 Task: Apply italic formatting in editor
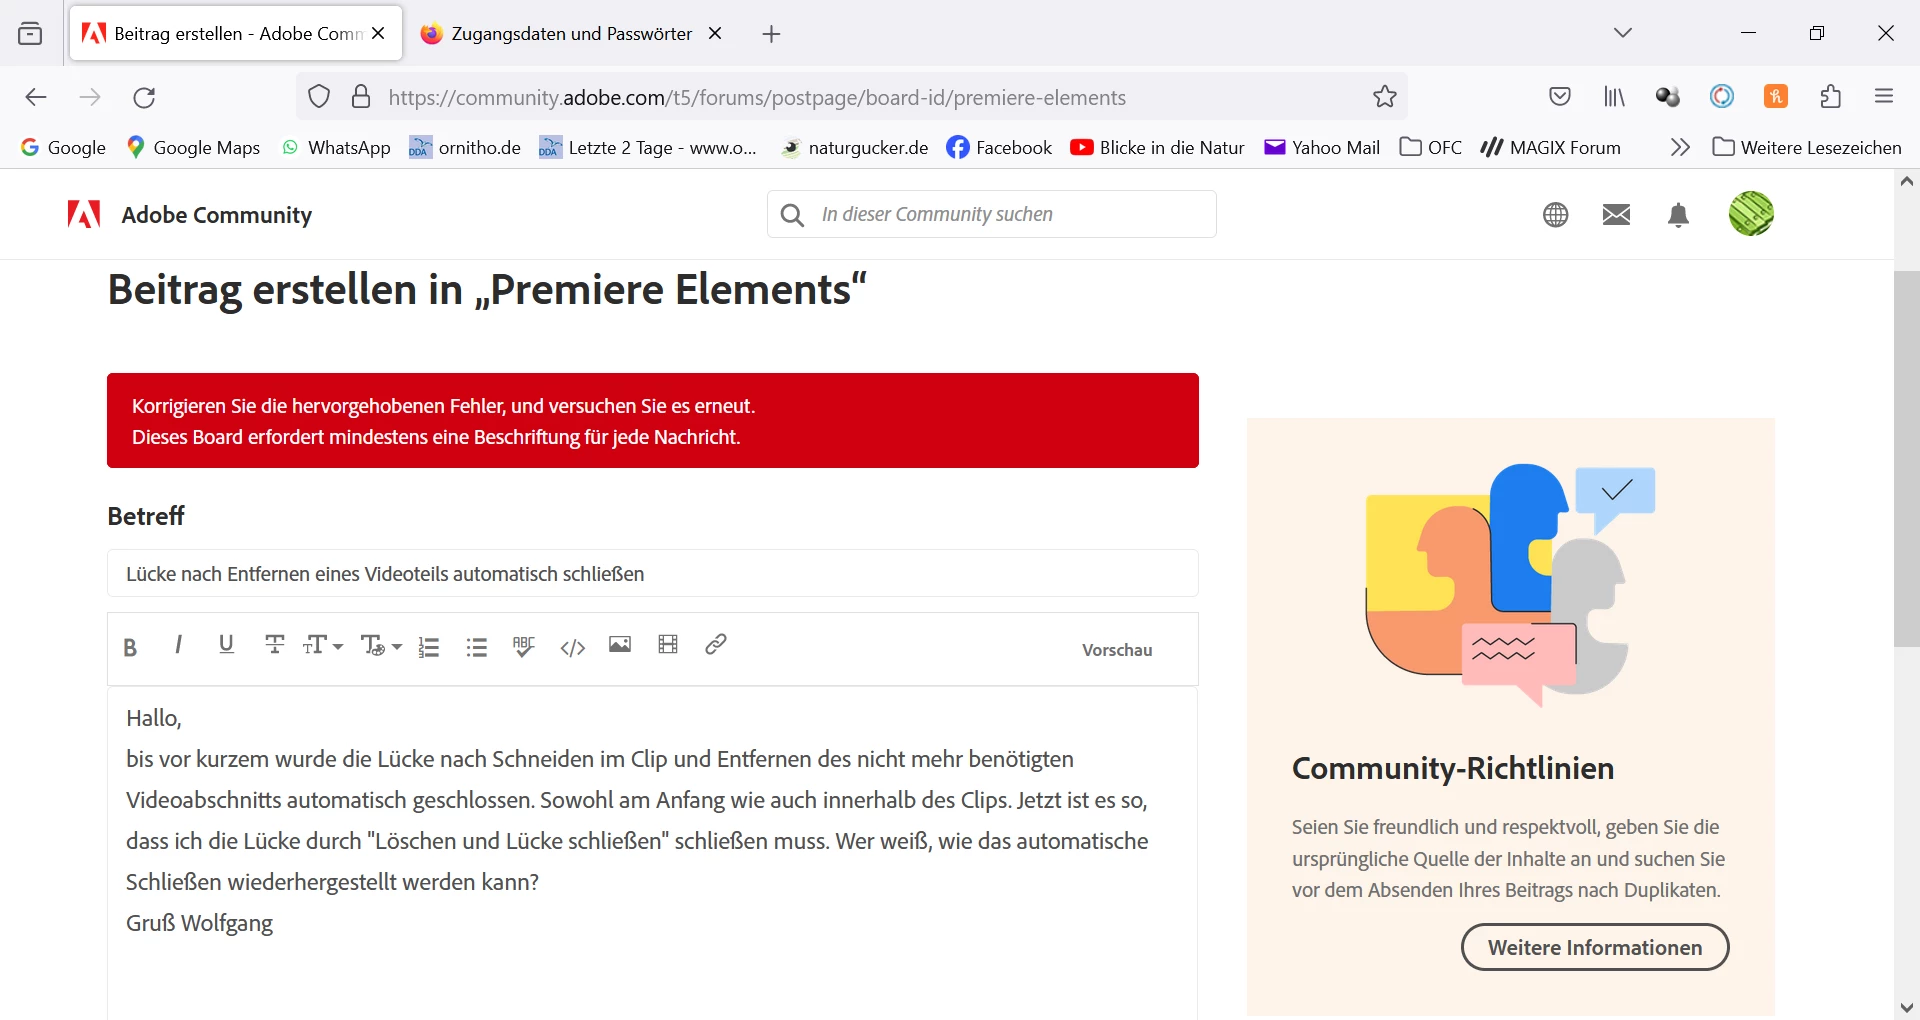click(x=178, y=645)
